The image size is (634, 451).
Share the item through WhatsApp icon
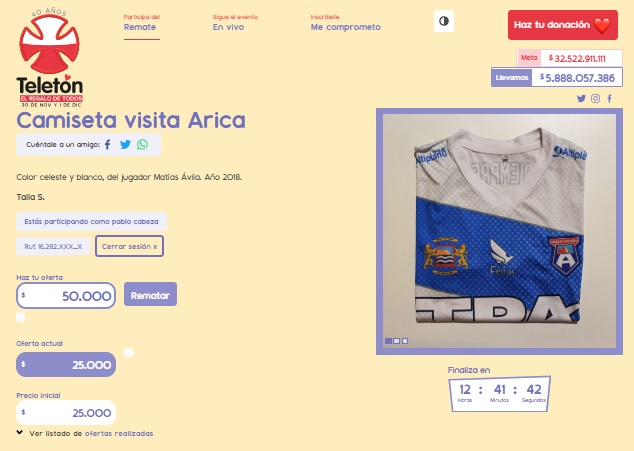pyautogui.click(x=142, y=144)
